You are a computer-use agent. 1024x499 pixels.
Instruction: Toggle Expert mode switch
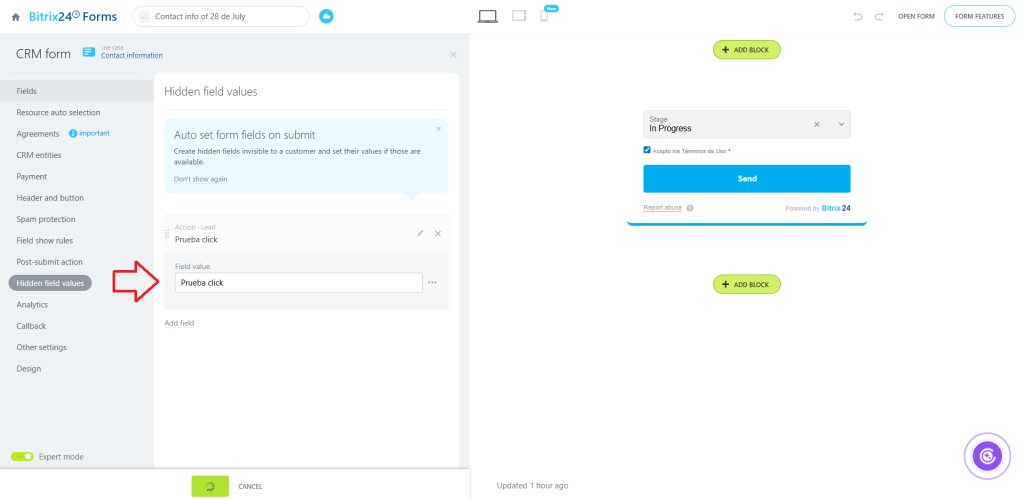click(22, 457)
